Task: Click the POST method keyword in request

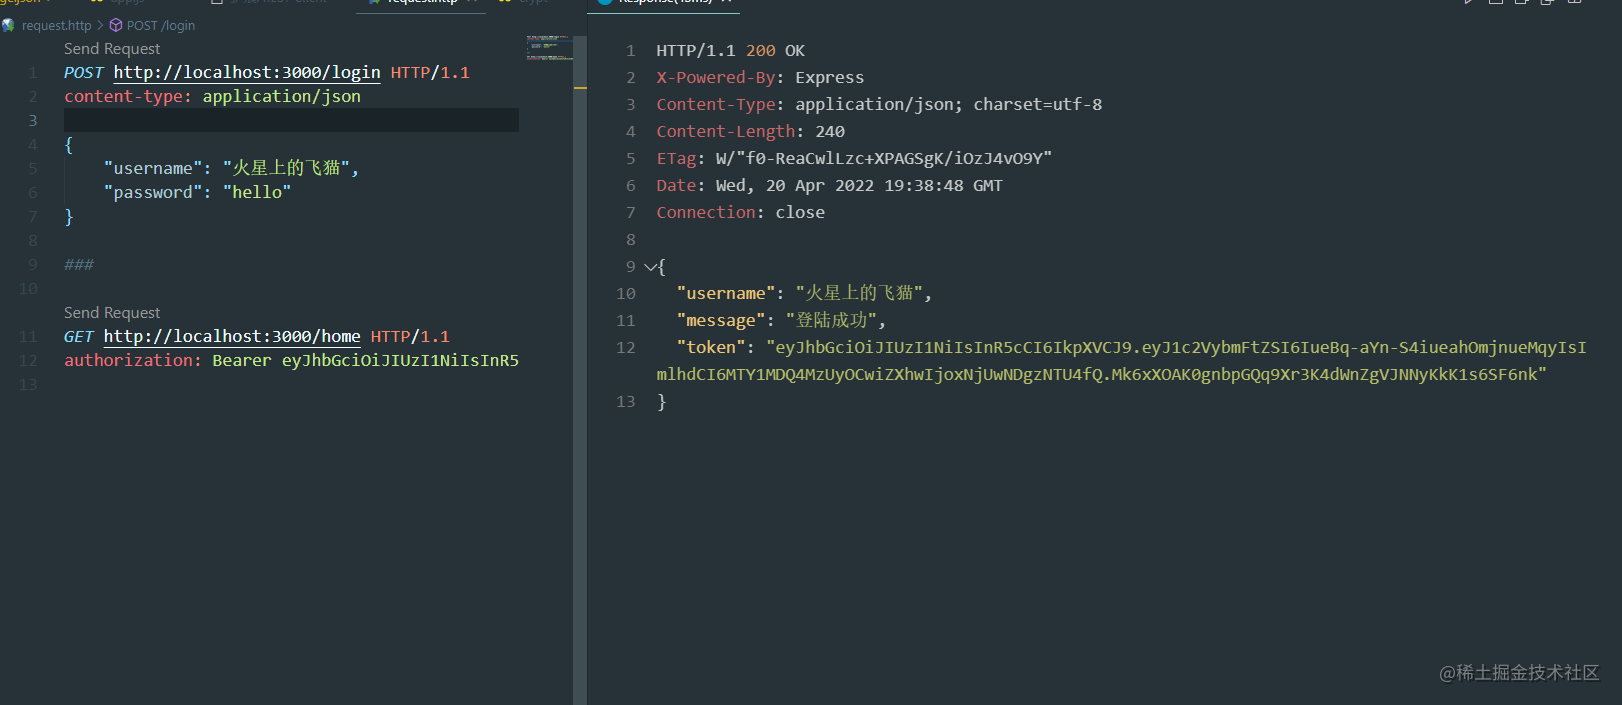Action: pos(84,73)
